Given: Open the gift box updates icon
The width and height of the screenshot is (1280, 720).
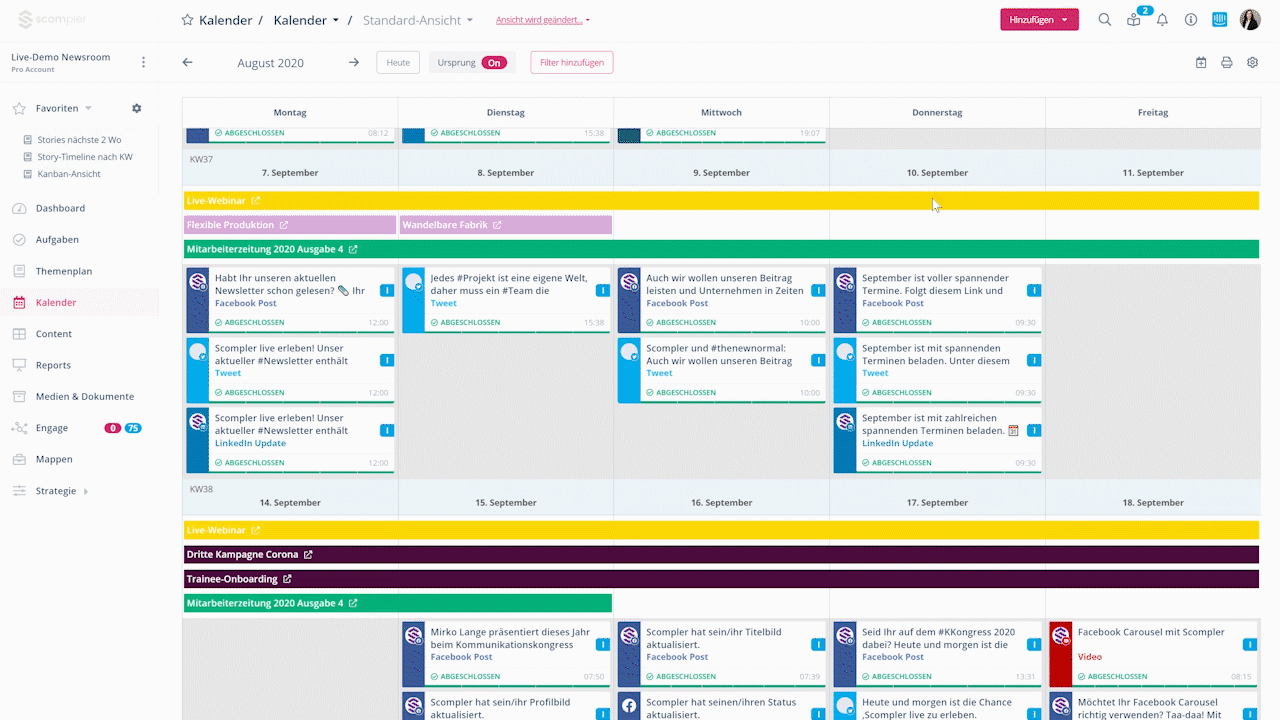Looking at the screenshot, I should [x=1133, y=20].
